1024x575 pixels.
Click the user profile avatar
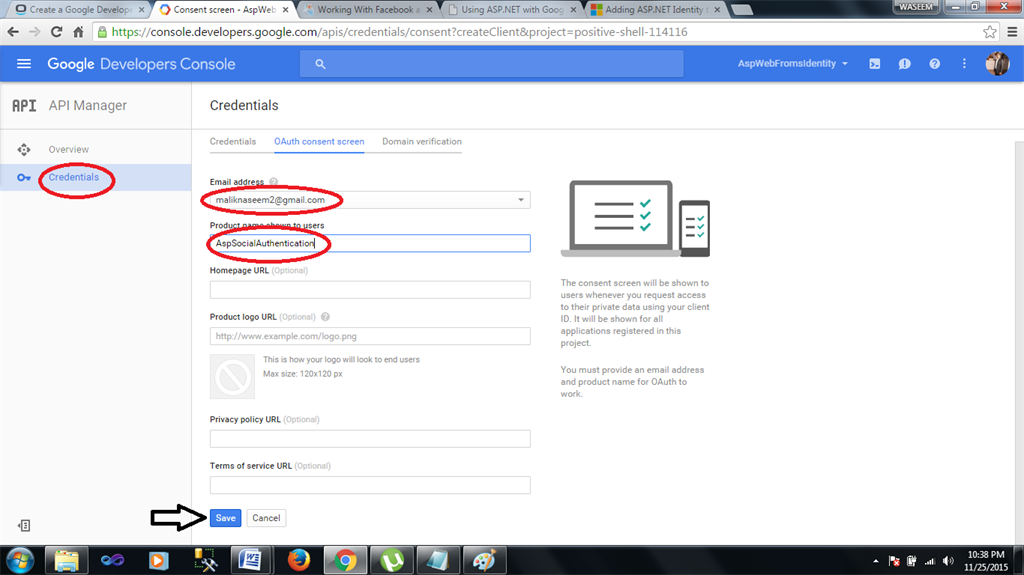[x=997, y=63]
